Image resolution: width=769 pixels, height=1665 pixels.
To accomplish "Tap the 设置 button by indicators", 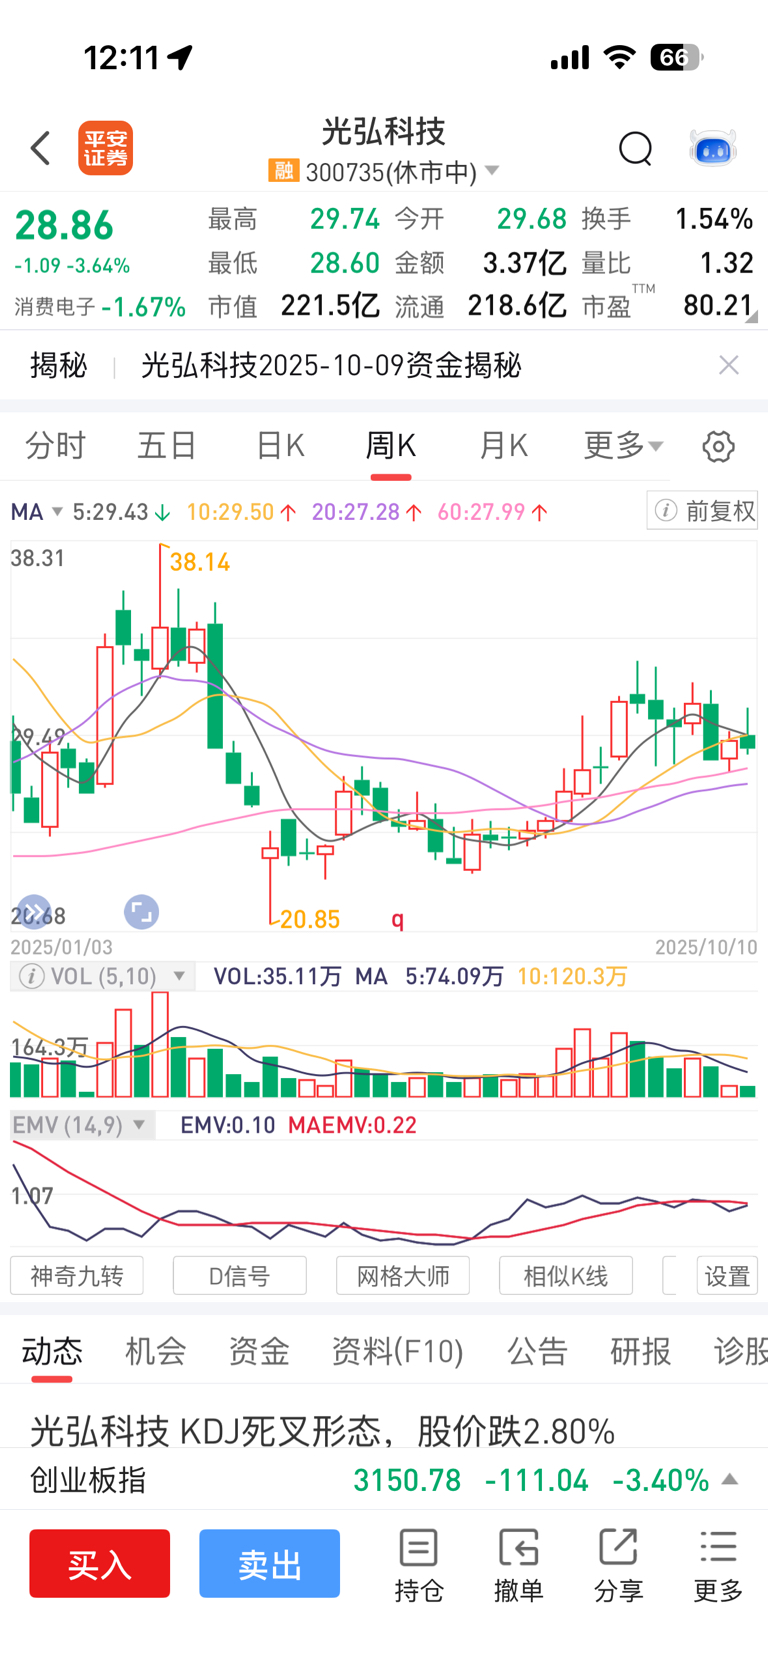I will [727, 1276].
